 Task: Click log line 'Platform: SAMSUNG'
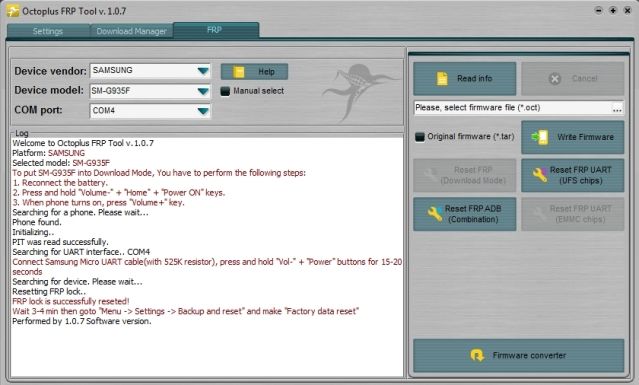tap(48, 153)
